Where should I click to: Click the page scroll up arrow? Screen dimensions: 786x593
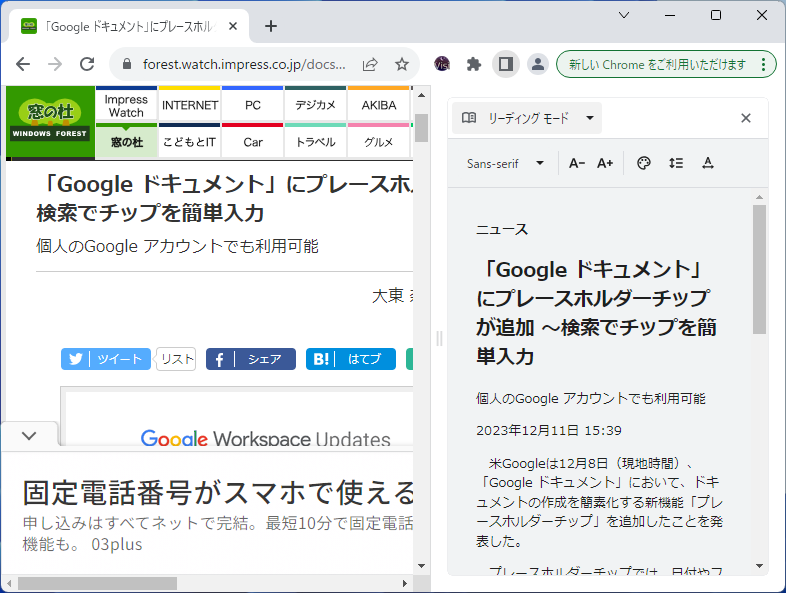(x=422, y=95)
